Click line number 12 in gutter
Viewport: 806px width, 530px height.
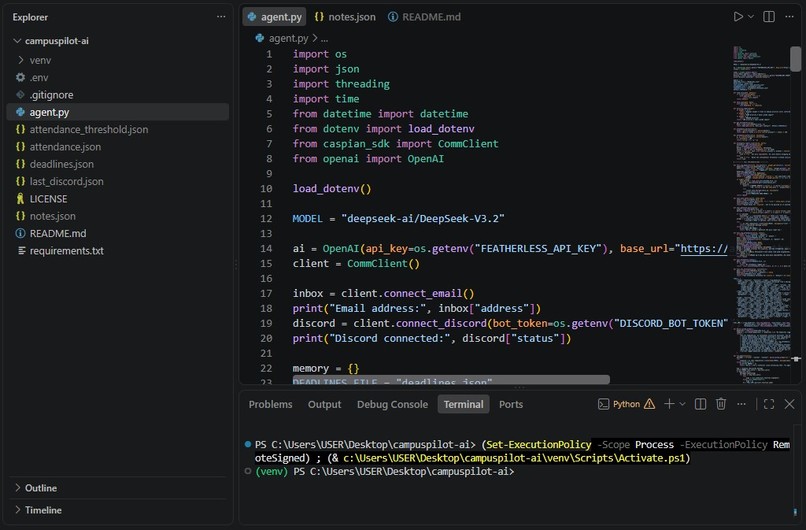pyautogui.click(x=266, y=219)
